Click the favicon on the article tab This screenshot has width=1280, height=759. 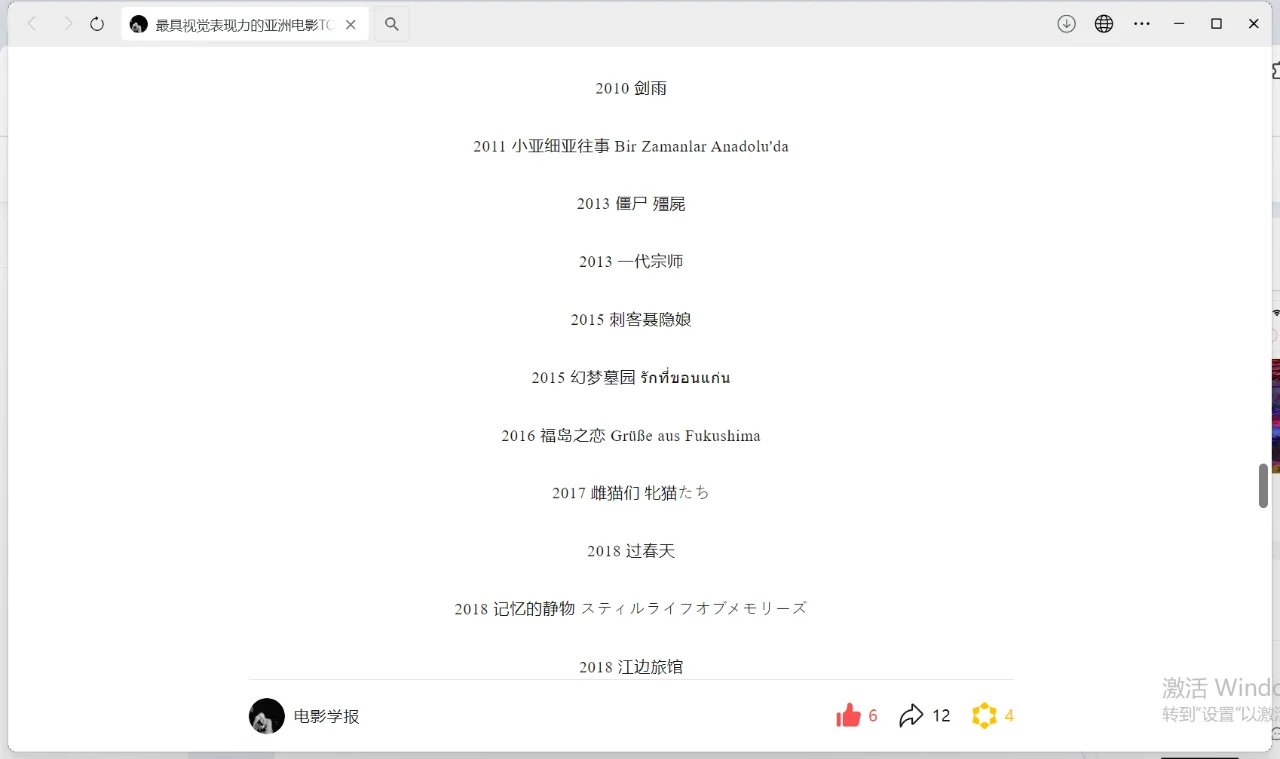pos(139,24)
